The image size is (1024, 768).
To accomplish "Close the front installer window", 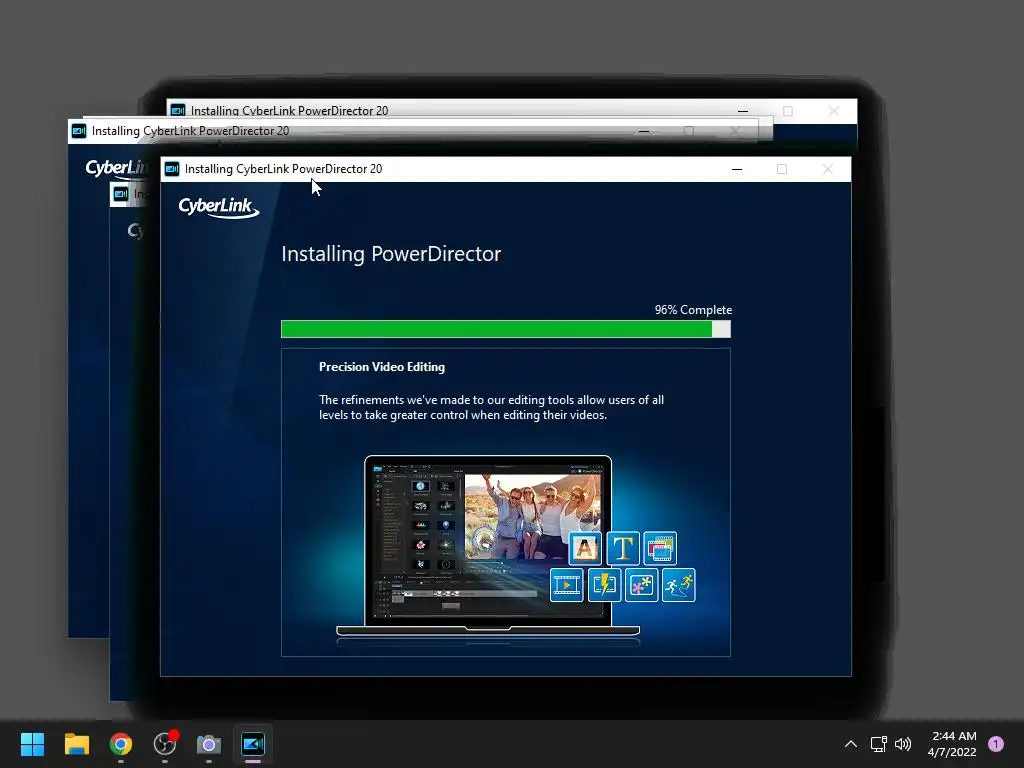I will 827,169.
